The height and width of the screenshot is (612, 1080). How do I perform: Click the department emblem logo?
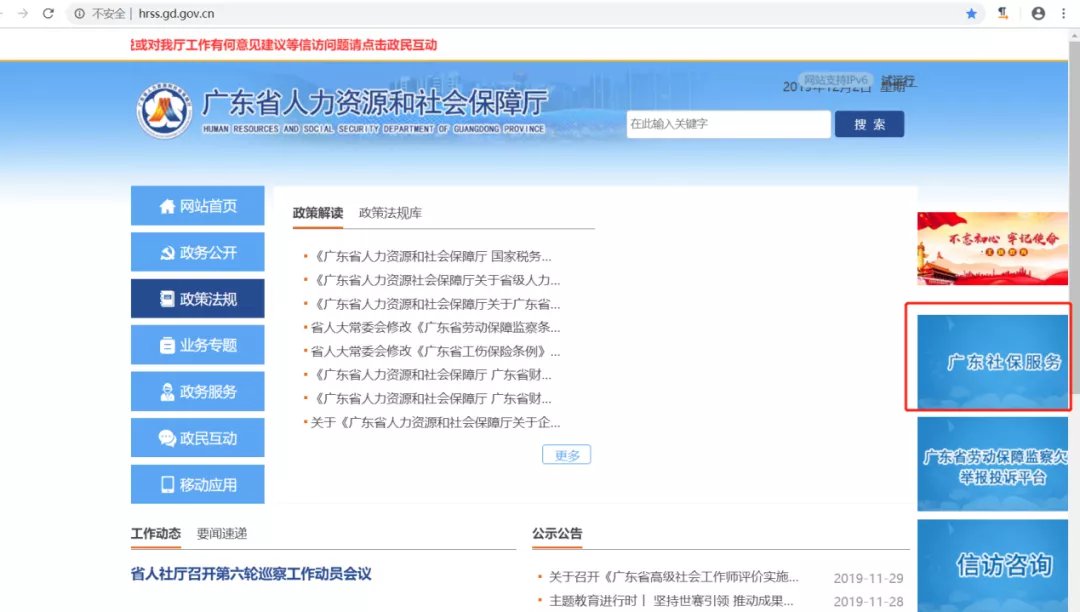click(164, 112)
